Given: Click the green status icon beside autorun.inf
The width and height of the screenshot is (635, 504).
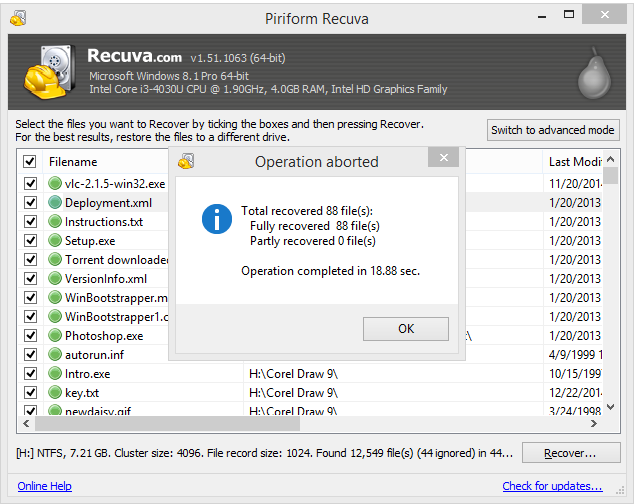Looking at the screenshot, I should pyautogui.click(x=55, y=355).
